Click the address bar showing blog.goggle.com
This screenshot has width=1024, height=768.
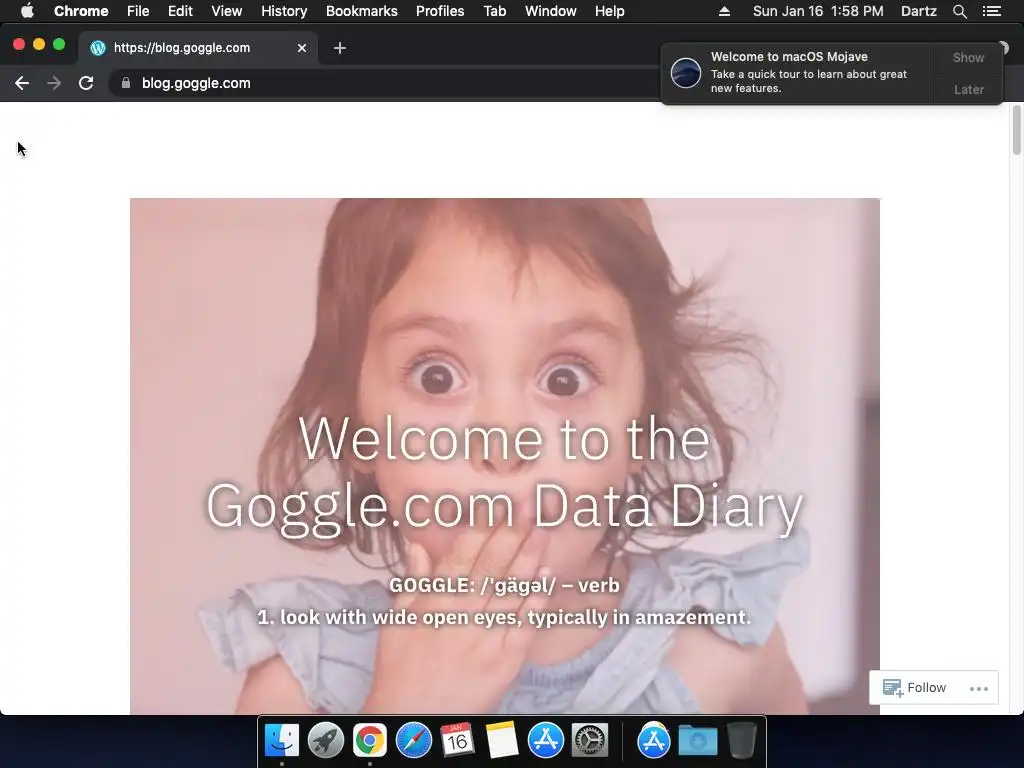pos(385,83)
